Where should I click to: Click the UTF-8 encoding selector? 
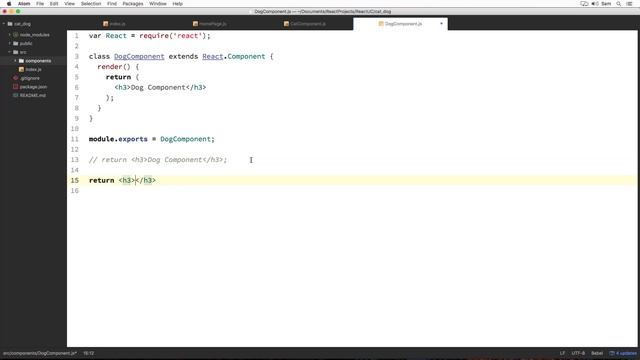(578, 353)
